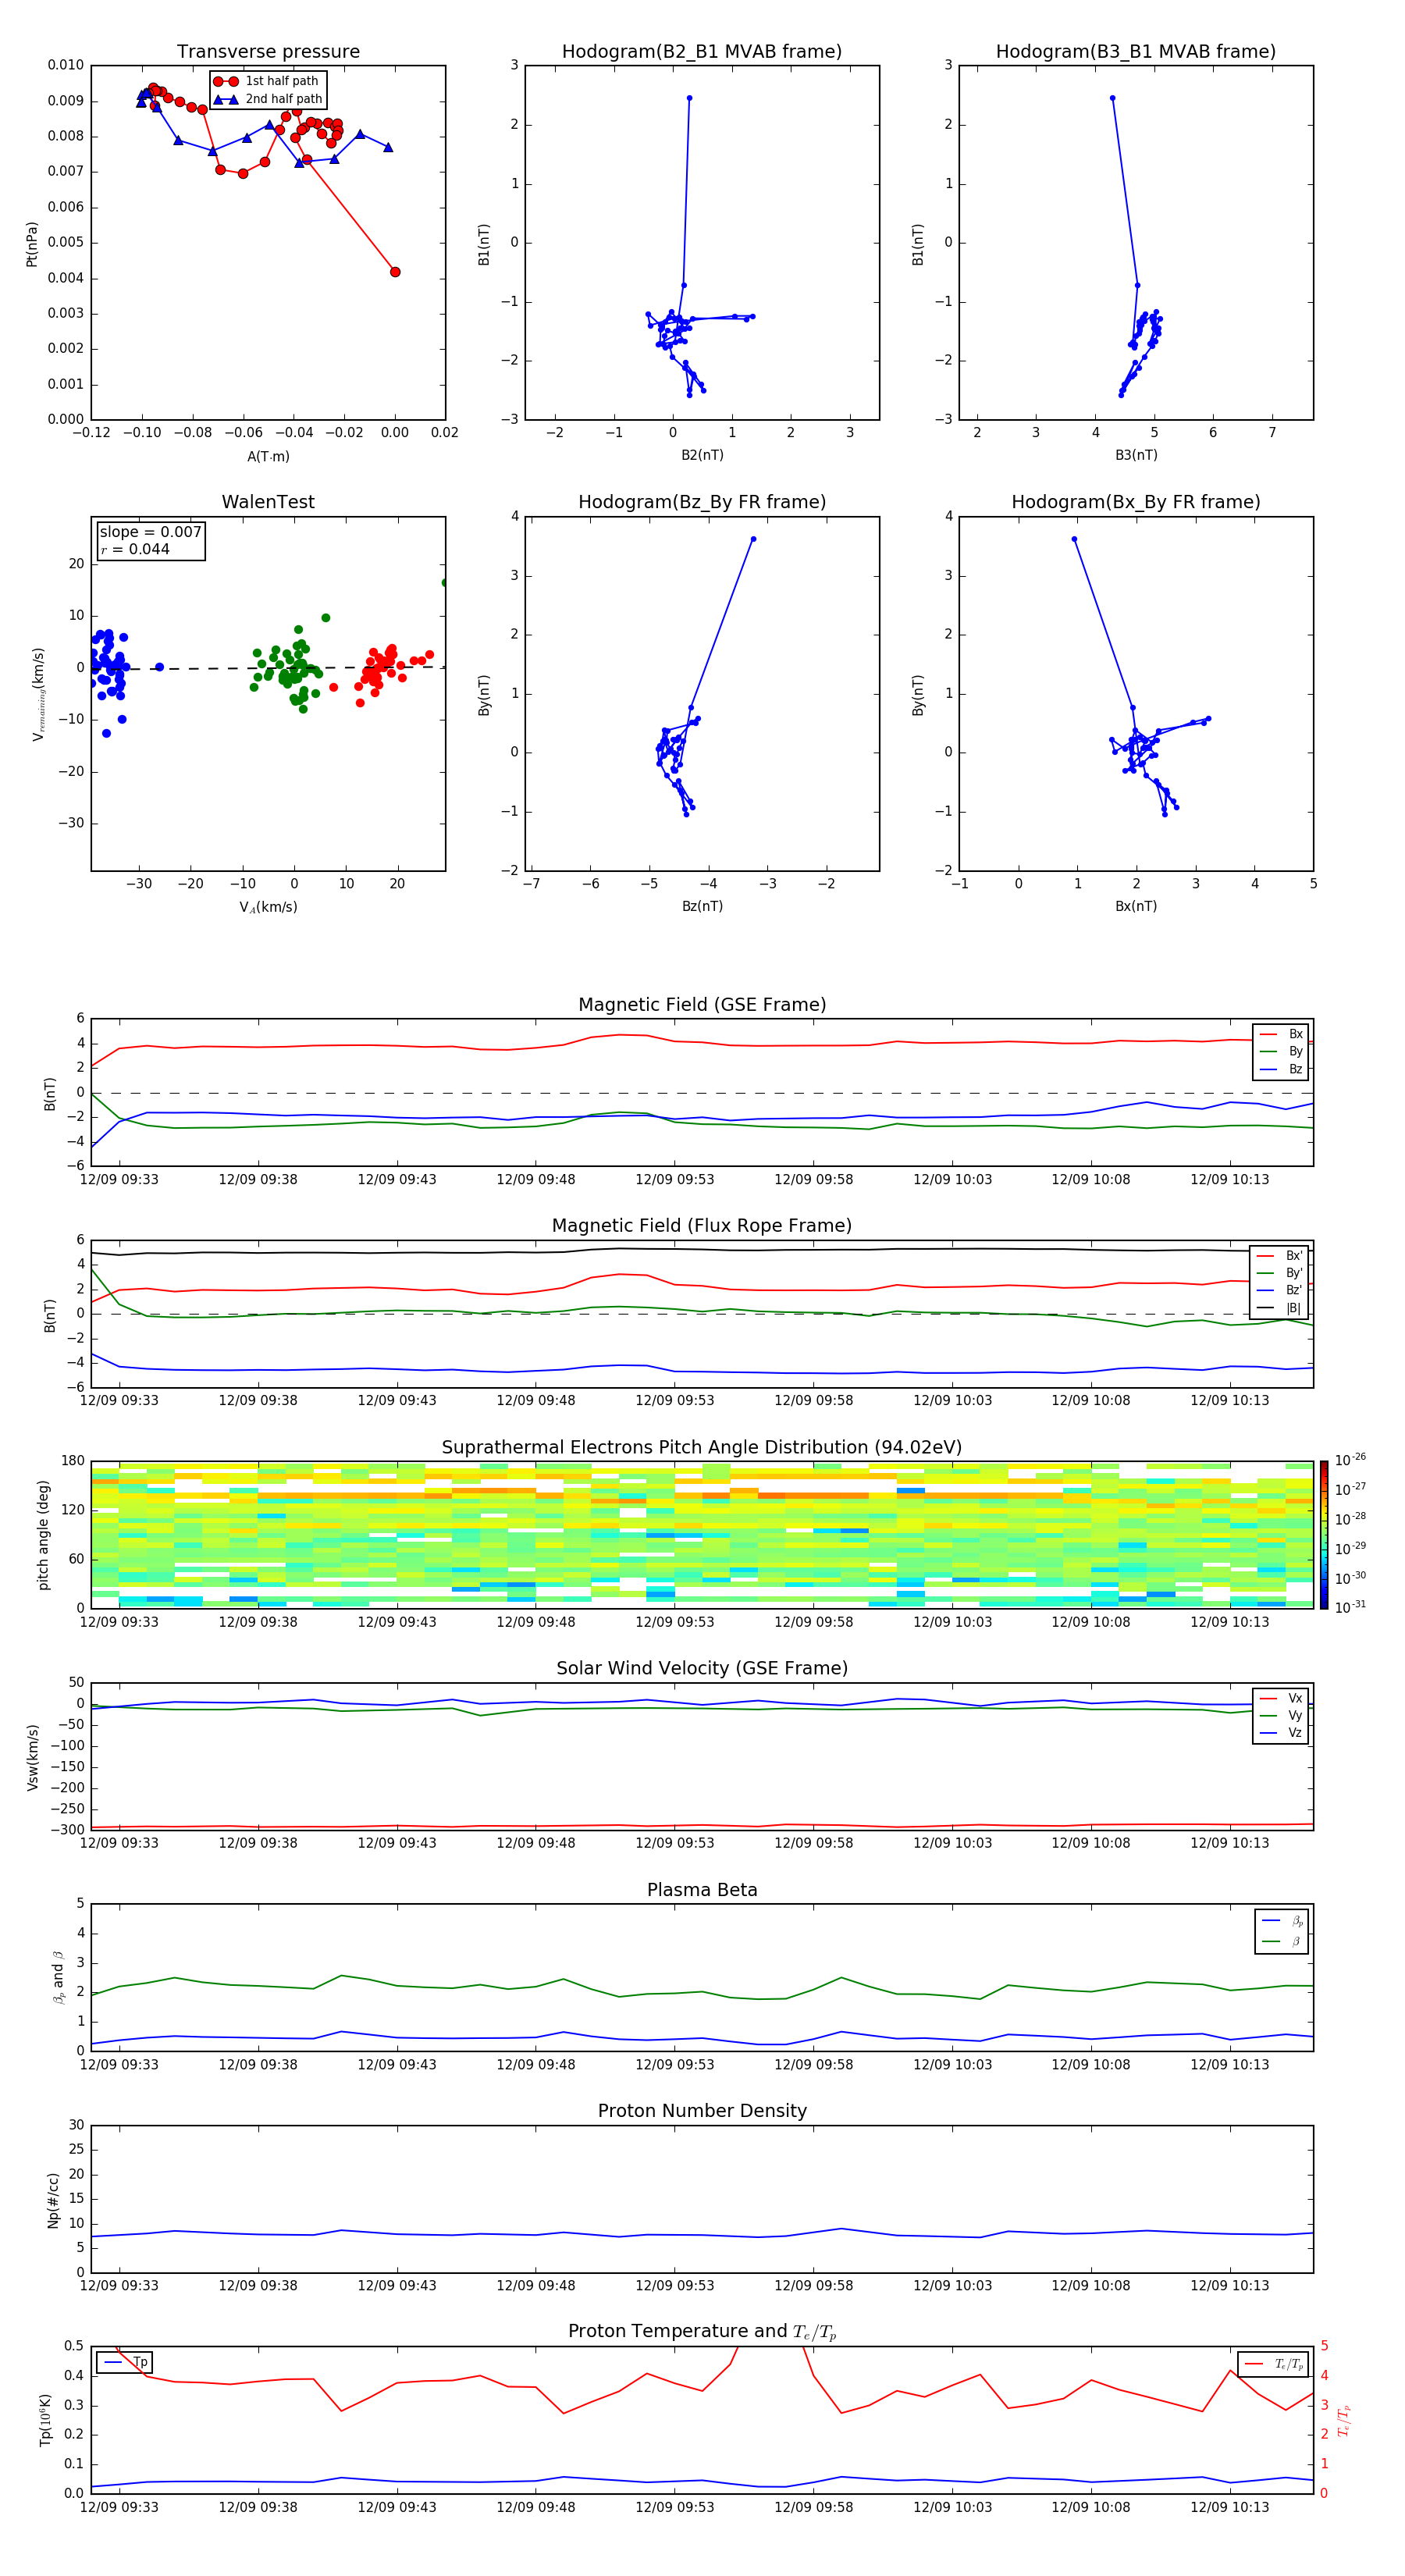Image resolution: width=1405 pixels, height=2576 pixels.
Task: Click the Bx legend entry in GSE magnetic plot
Action: point(1282,1034)
